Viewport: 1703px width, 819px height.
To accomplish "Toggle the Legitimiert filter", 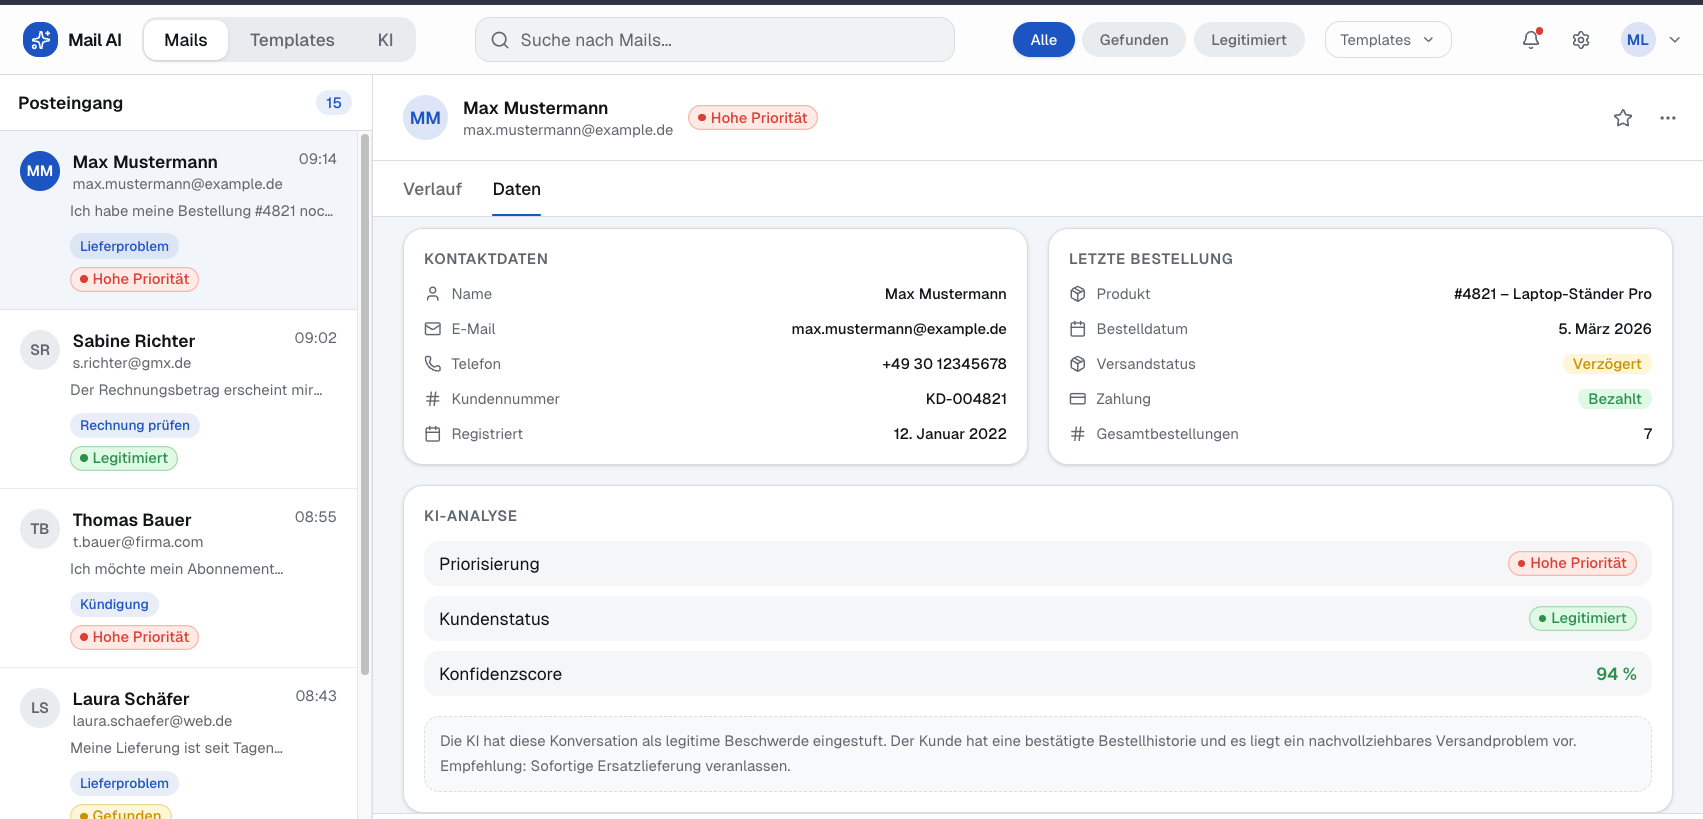I will (x=1248, y=40).
